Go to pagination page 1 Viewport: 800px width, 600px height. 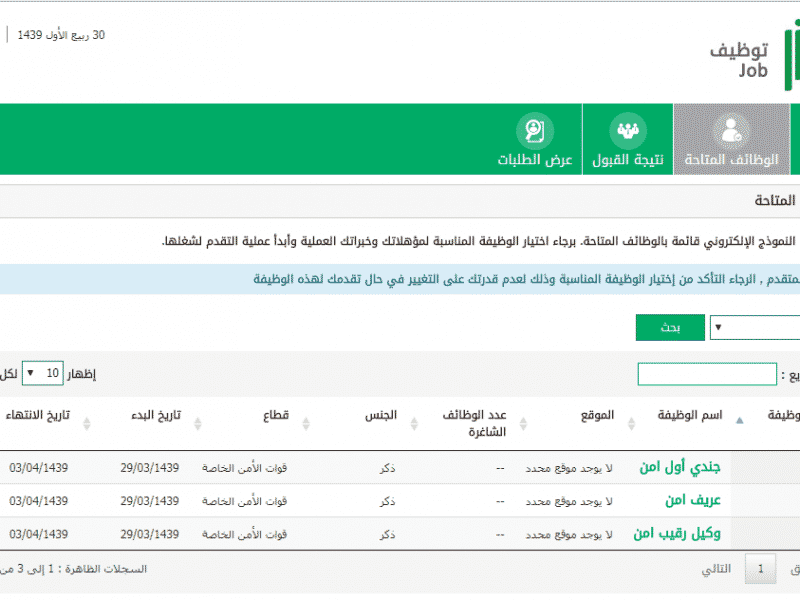(760, 568)
